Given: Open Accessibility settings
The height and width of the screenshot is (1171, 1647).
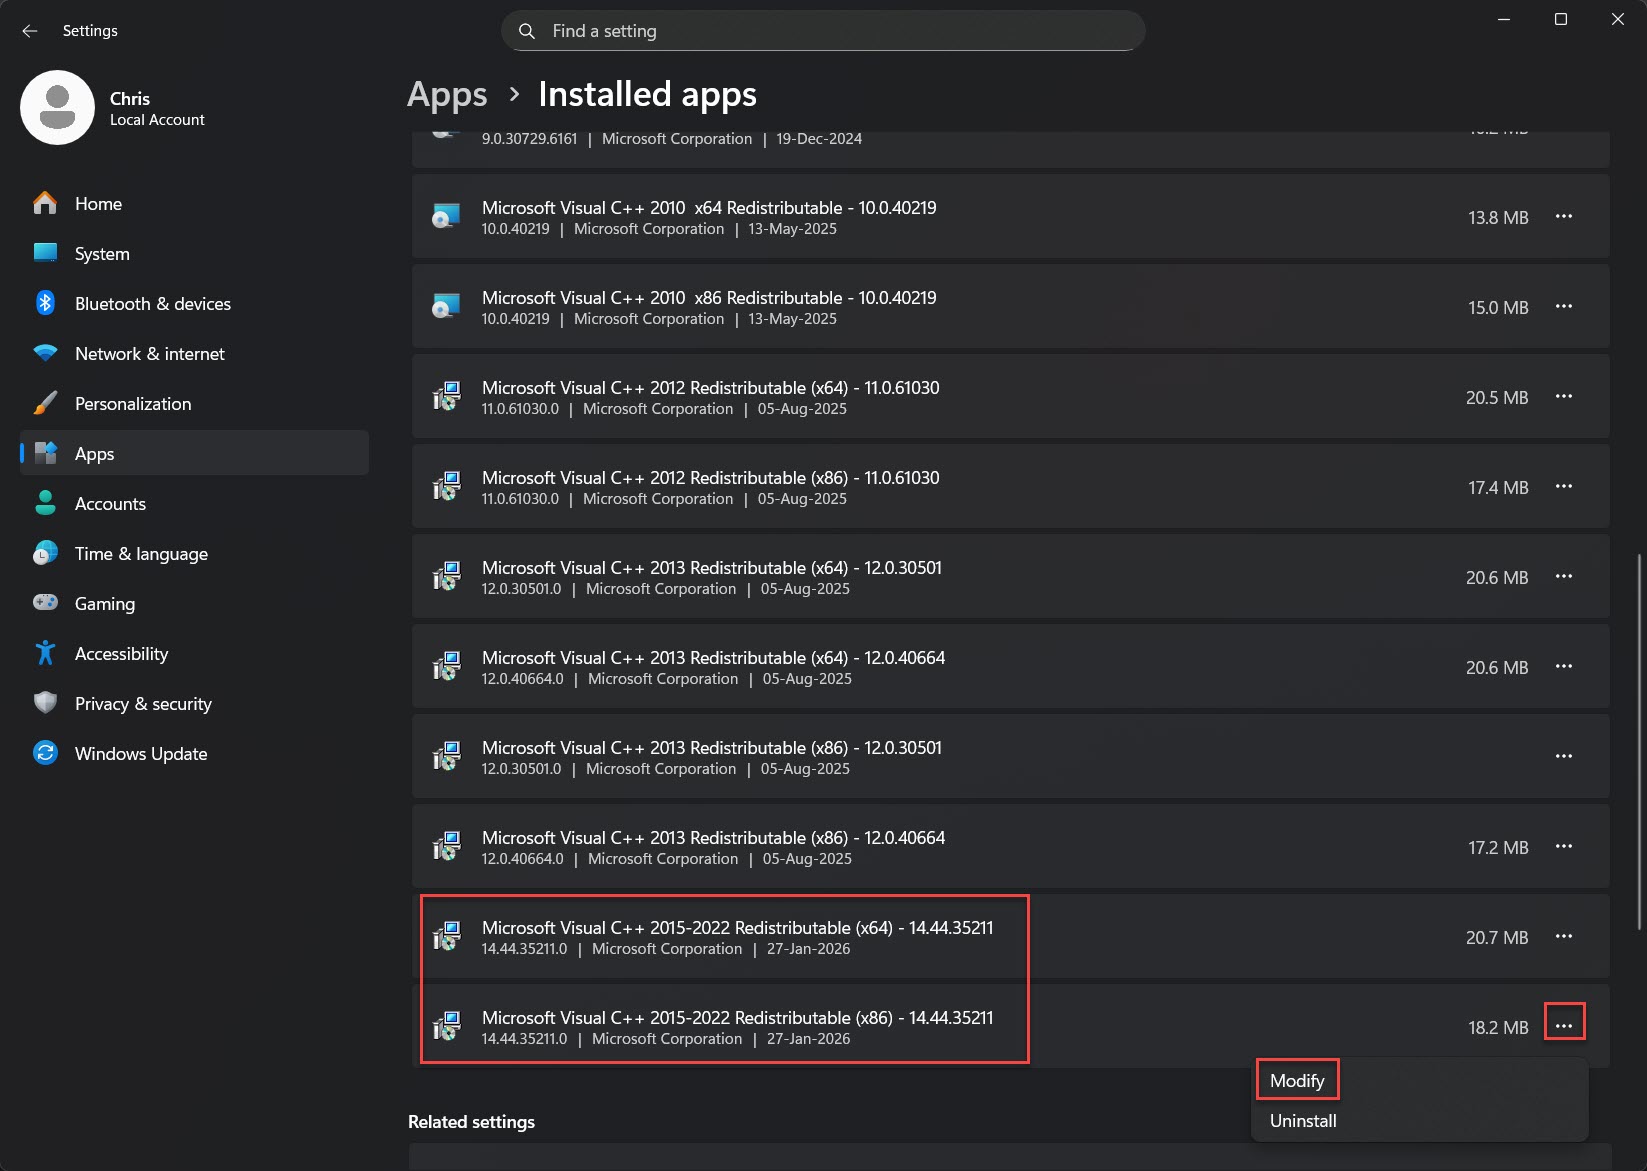Looking at the screenshot, I should 121,654.
